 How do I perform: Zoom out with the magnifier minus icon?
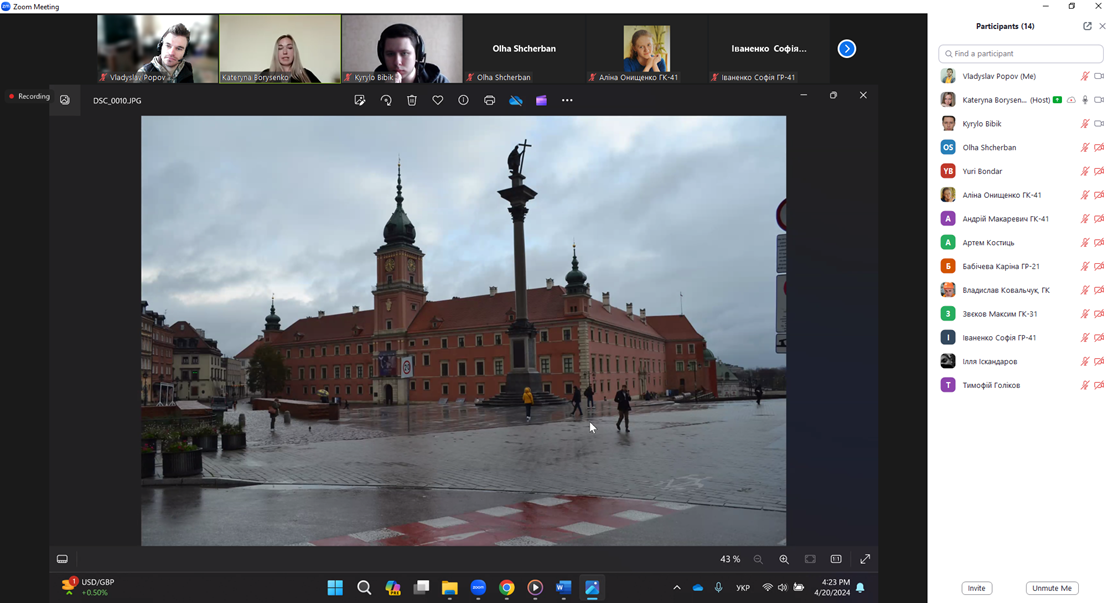(758, 559)
